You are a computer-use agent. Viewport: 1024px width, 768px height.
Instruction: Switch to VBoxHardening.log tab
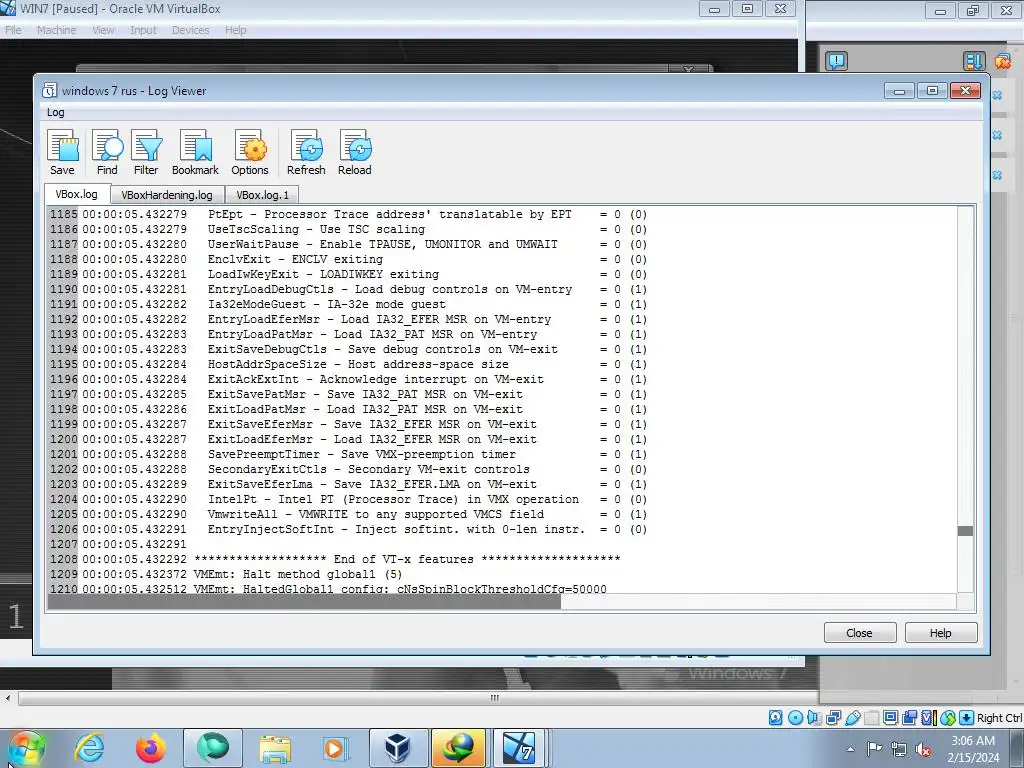tap(167, 195)
